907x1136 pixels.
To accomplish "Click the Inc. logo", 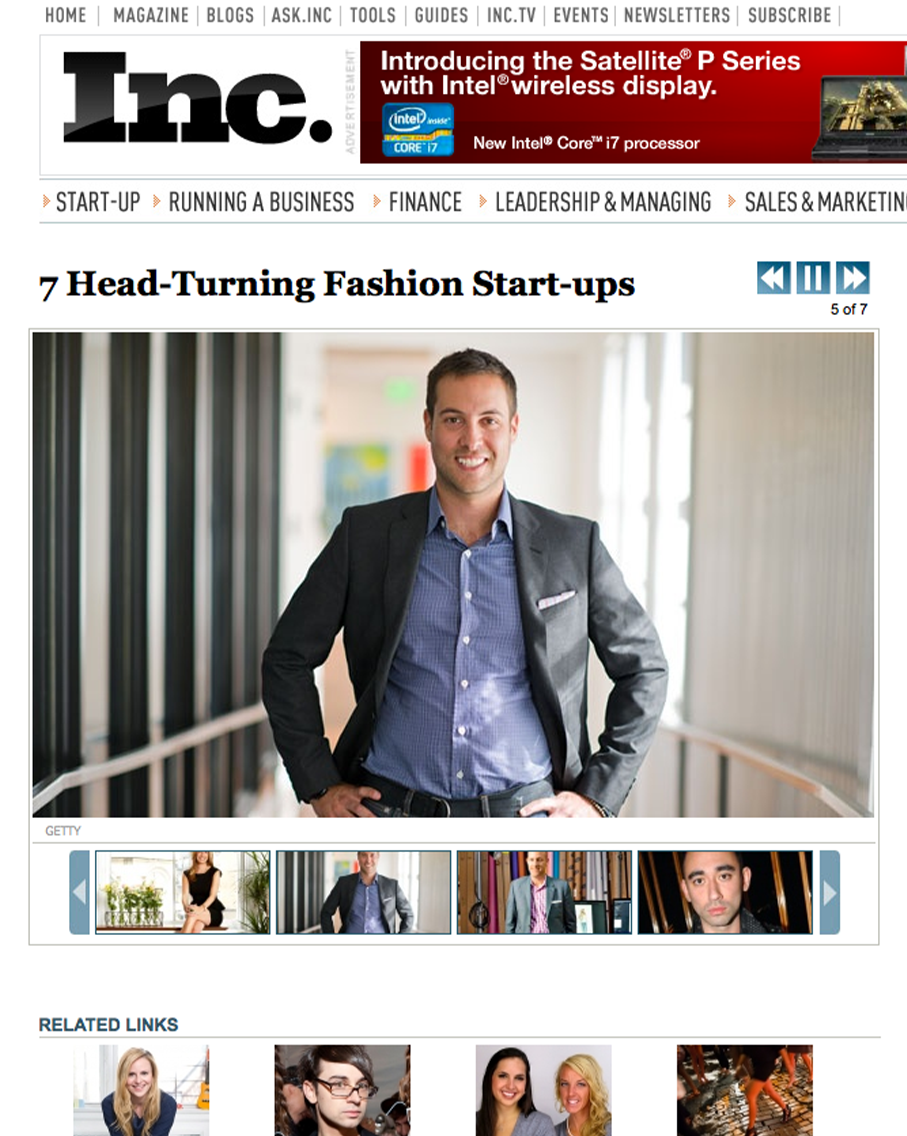I will pyautogui.click(x=197, y=98).
